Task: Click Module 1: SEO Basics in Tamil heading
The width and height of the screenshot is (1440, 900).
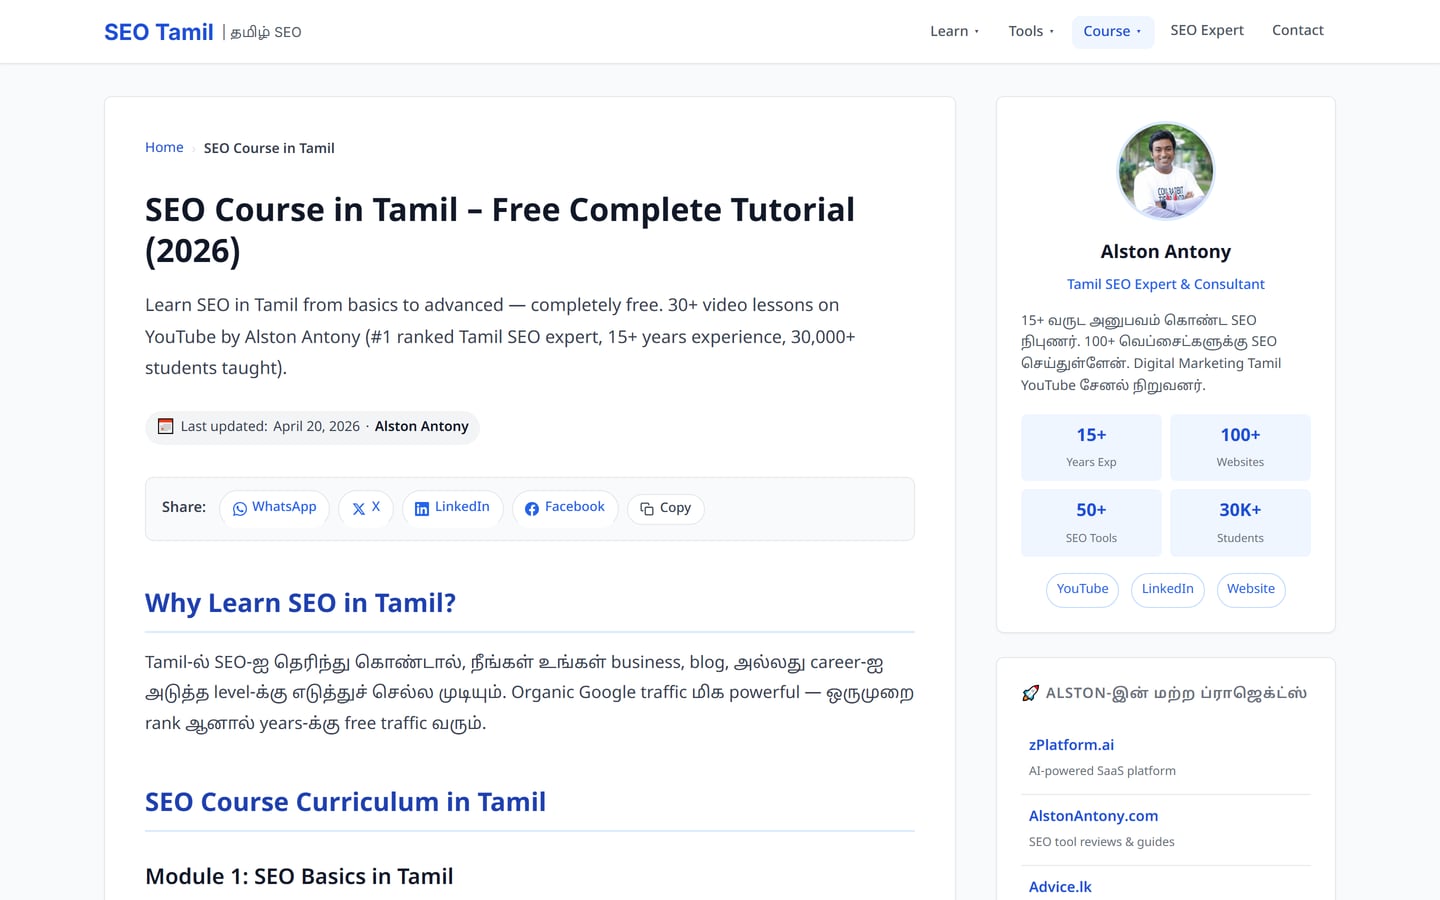Action: point(299,876)
